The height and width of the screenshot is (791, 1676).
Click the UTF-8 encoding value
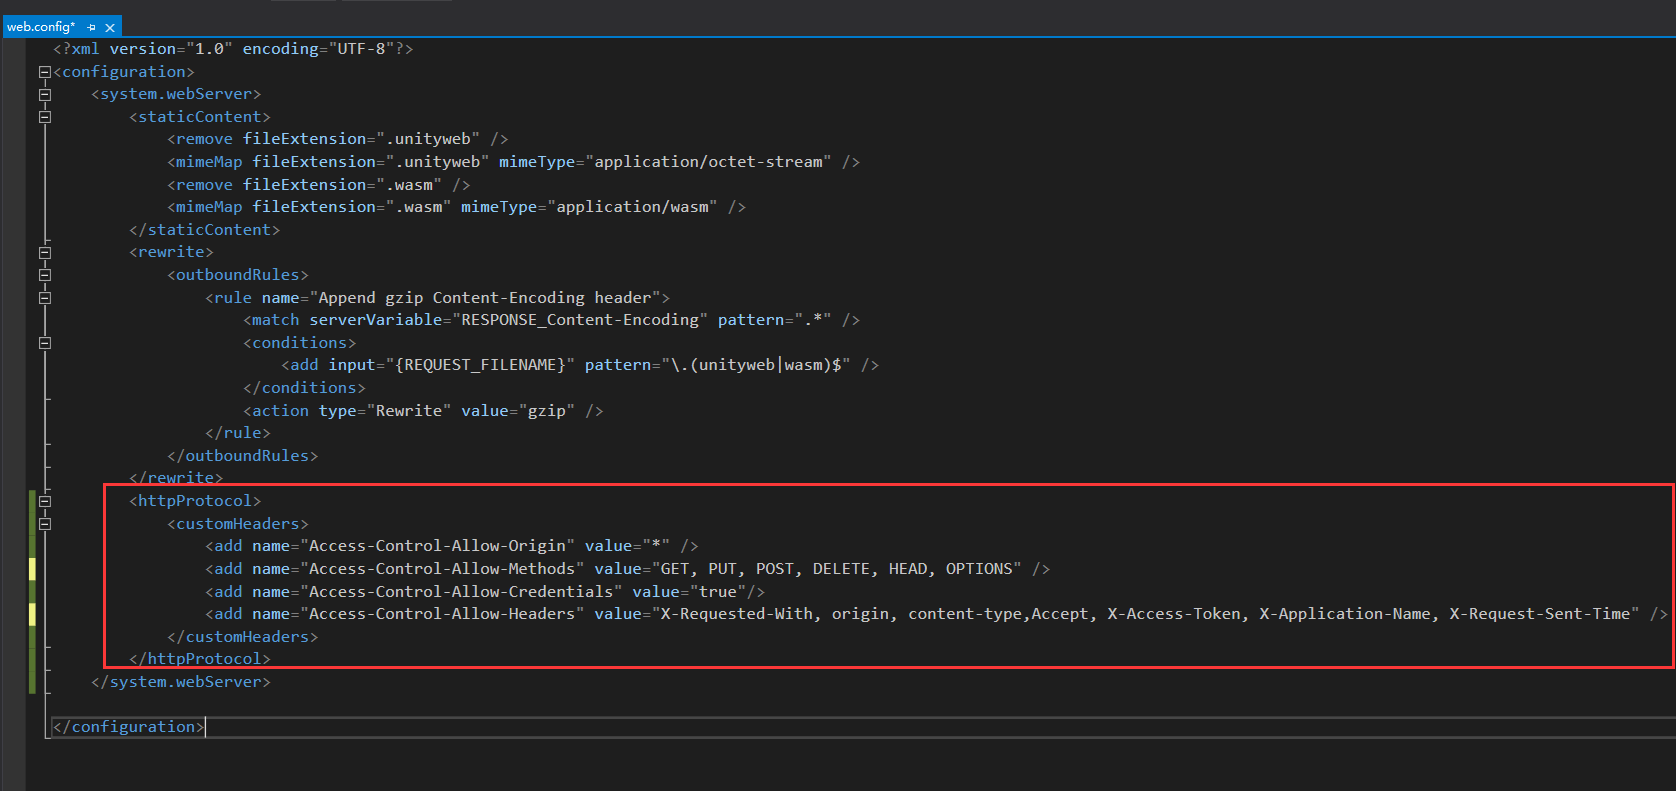(361, 49)
